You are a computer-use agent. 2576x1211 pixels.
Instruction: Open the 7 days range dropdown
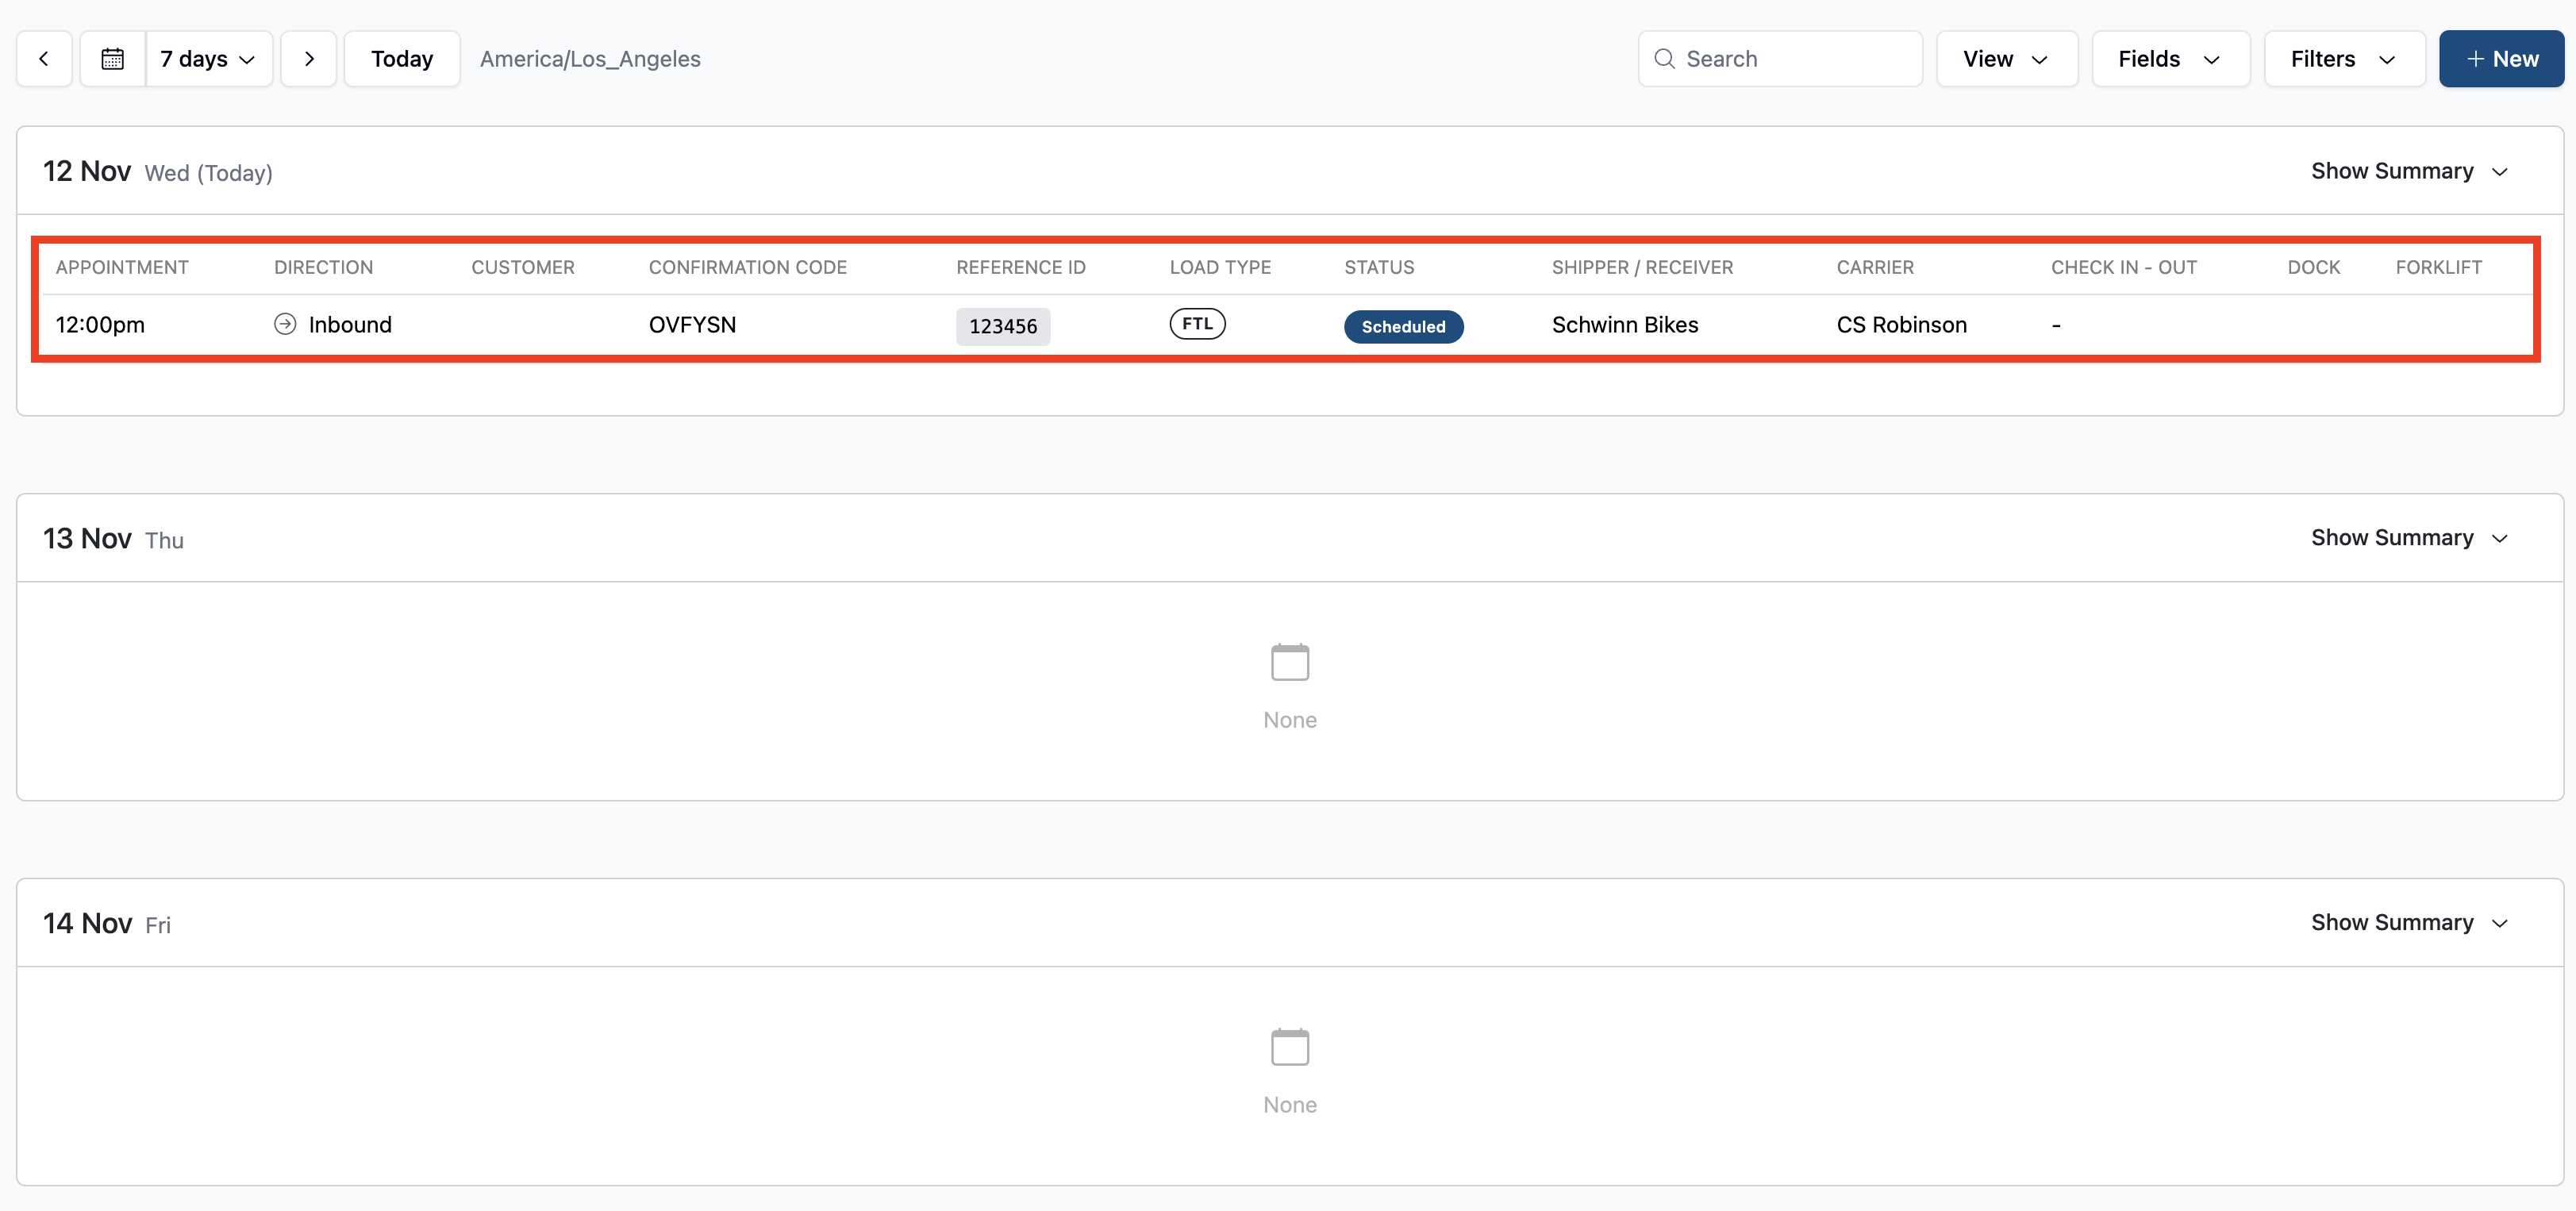209,59
